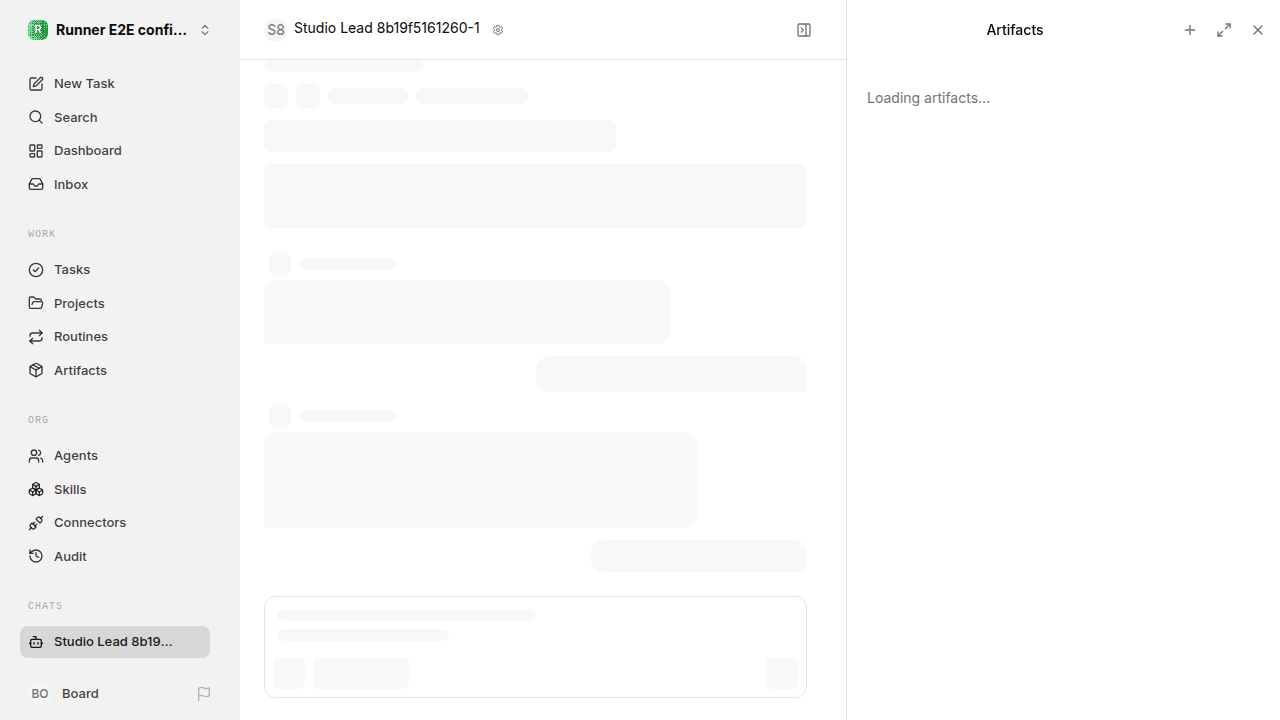Click the Projects folder icon

[36, 303]
